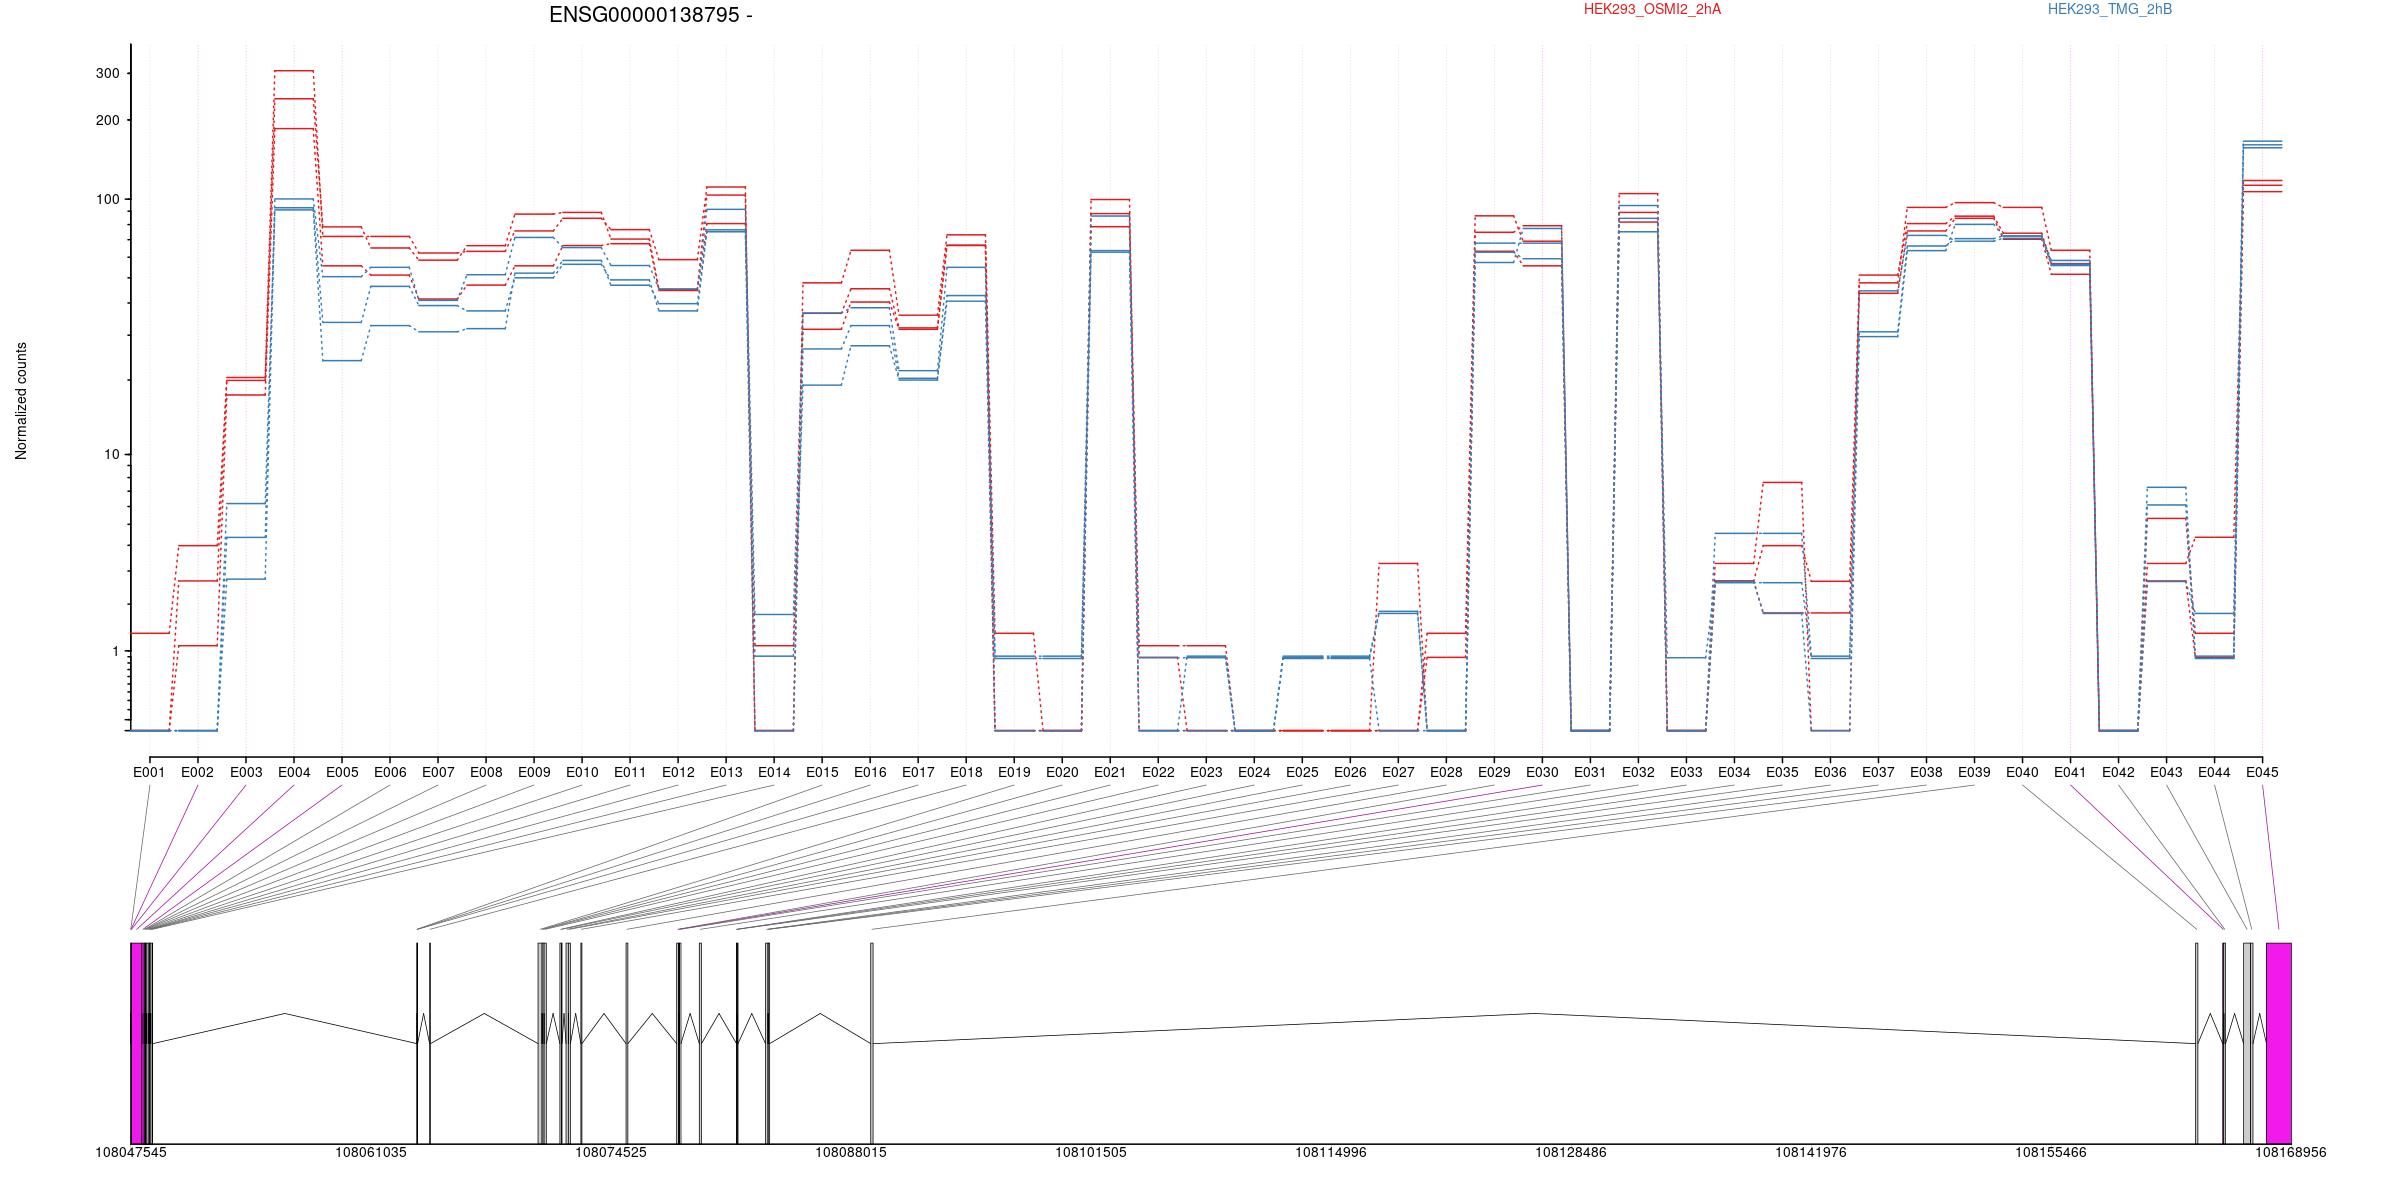
Task: Click exon label E001
Action: click(149, 772)
